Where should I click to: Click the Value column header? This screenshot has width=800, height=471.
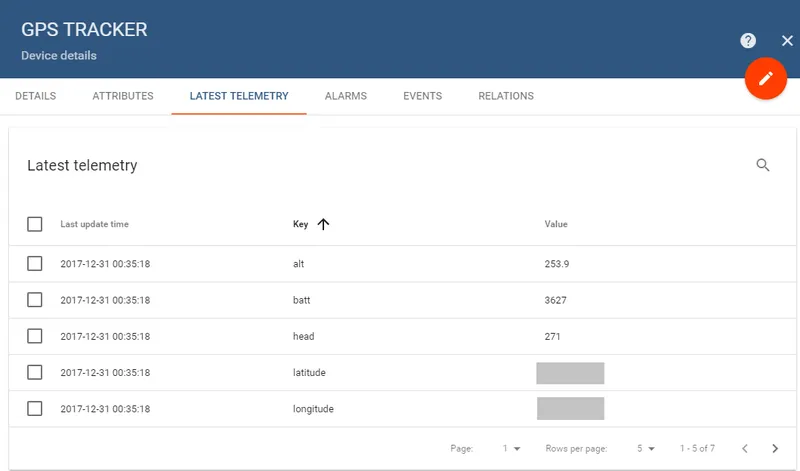(x=556, y=224)
